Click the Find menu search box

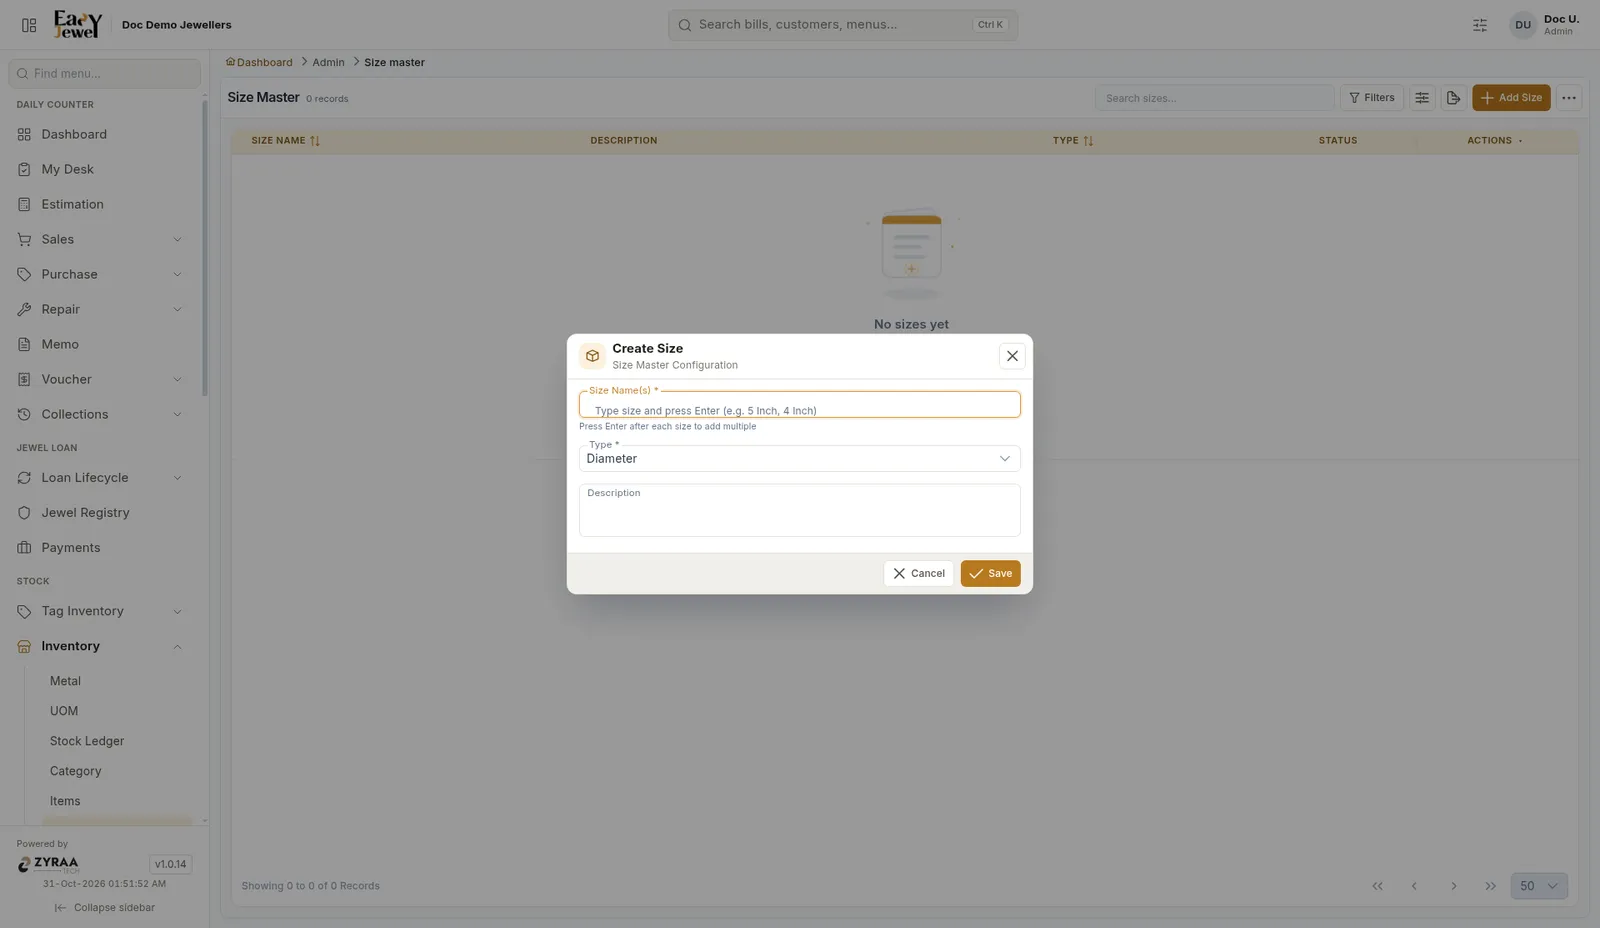[x=104, y=73]
